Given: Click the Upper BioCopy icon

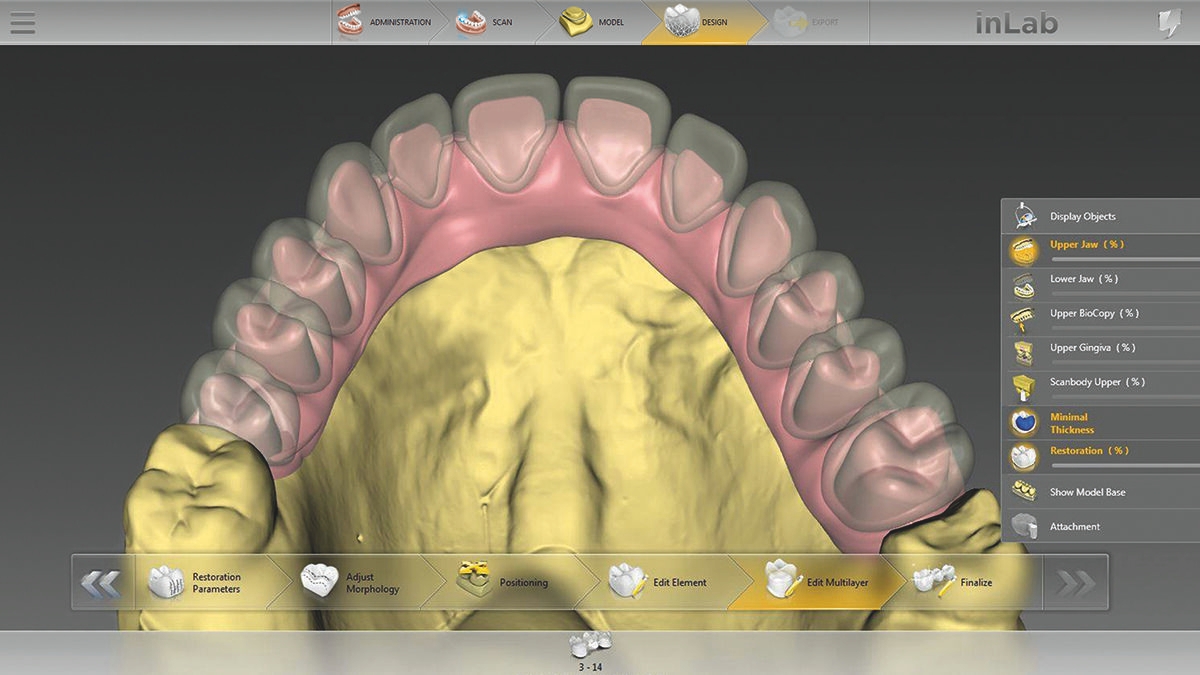Looking at the screenshot, I should (1023, 316).
